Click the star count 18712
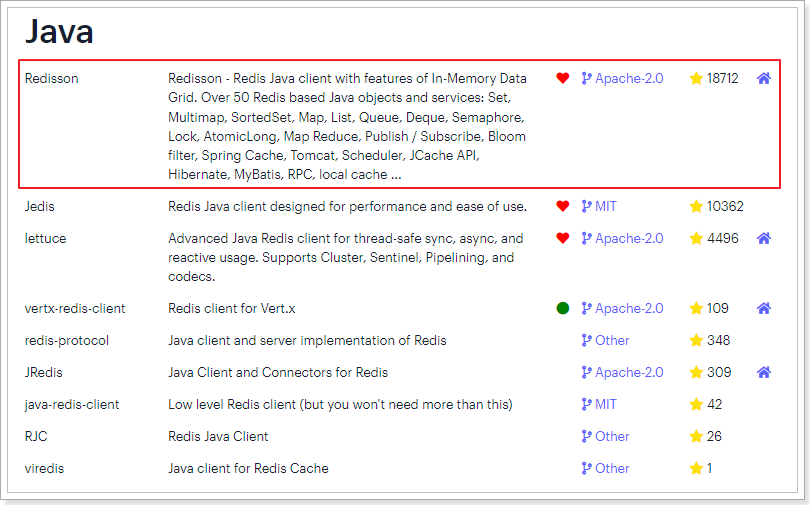This screenshot has width=810, height=505. 723,78
